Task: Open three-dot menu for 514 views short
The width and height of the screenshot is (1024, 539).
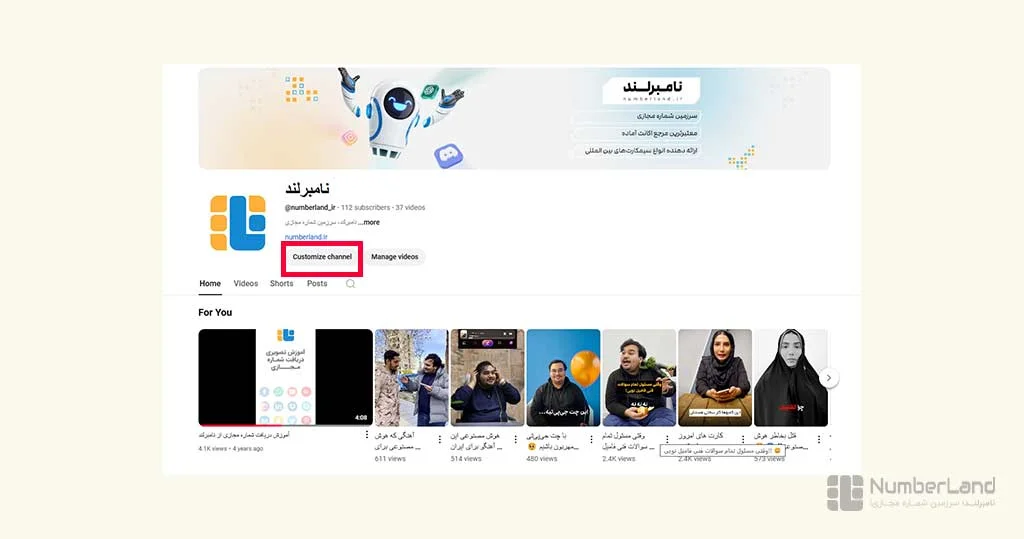Action: (x=516, y=439)
